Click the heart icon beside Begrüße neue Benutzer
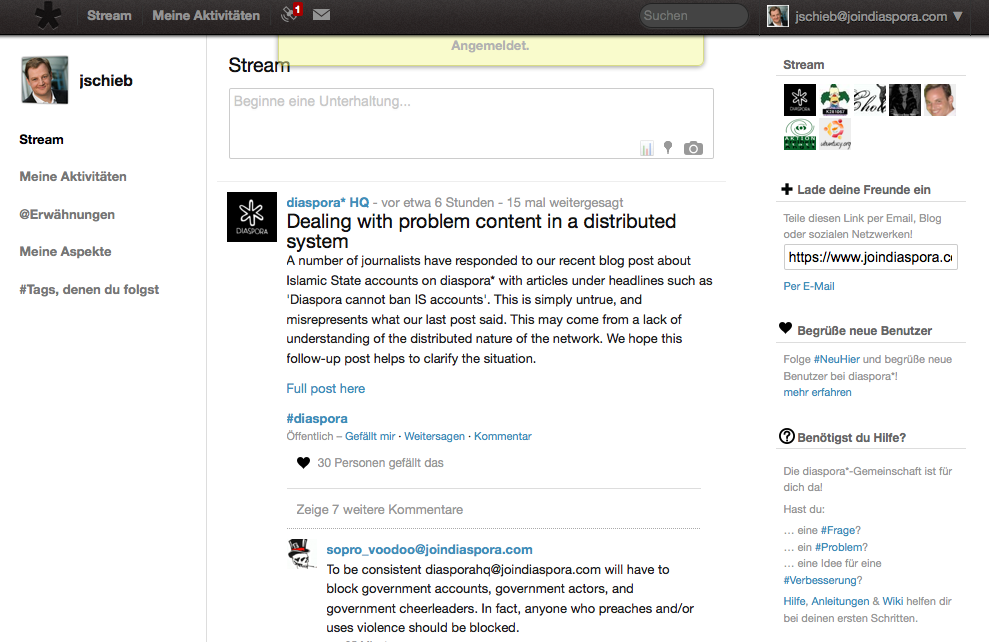 785,328
